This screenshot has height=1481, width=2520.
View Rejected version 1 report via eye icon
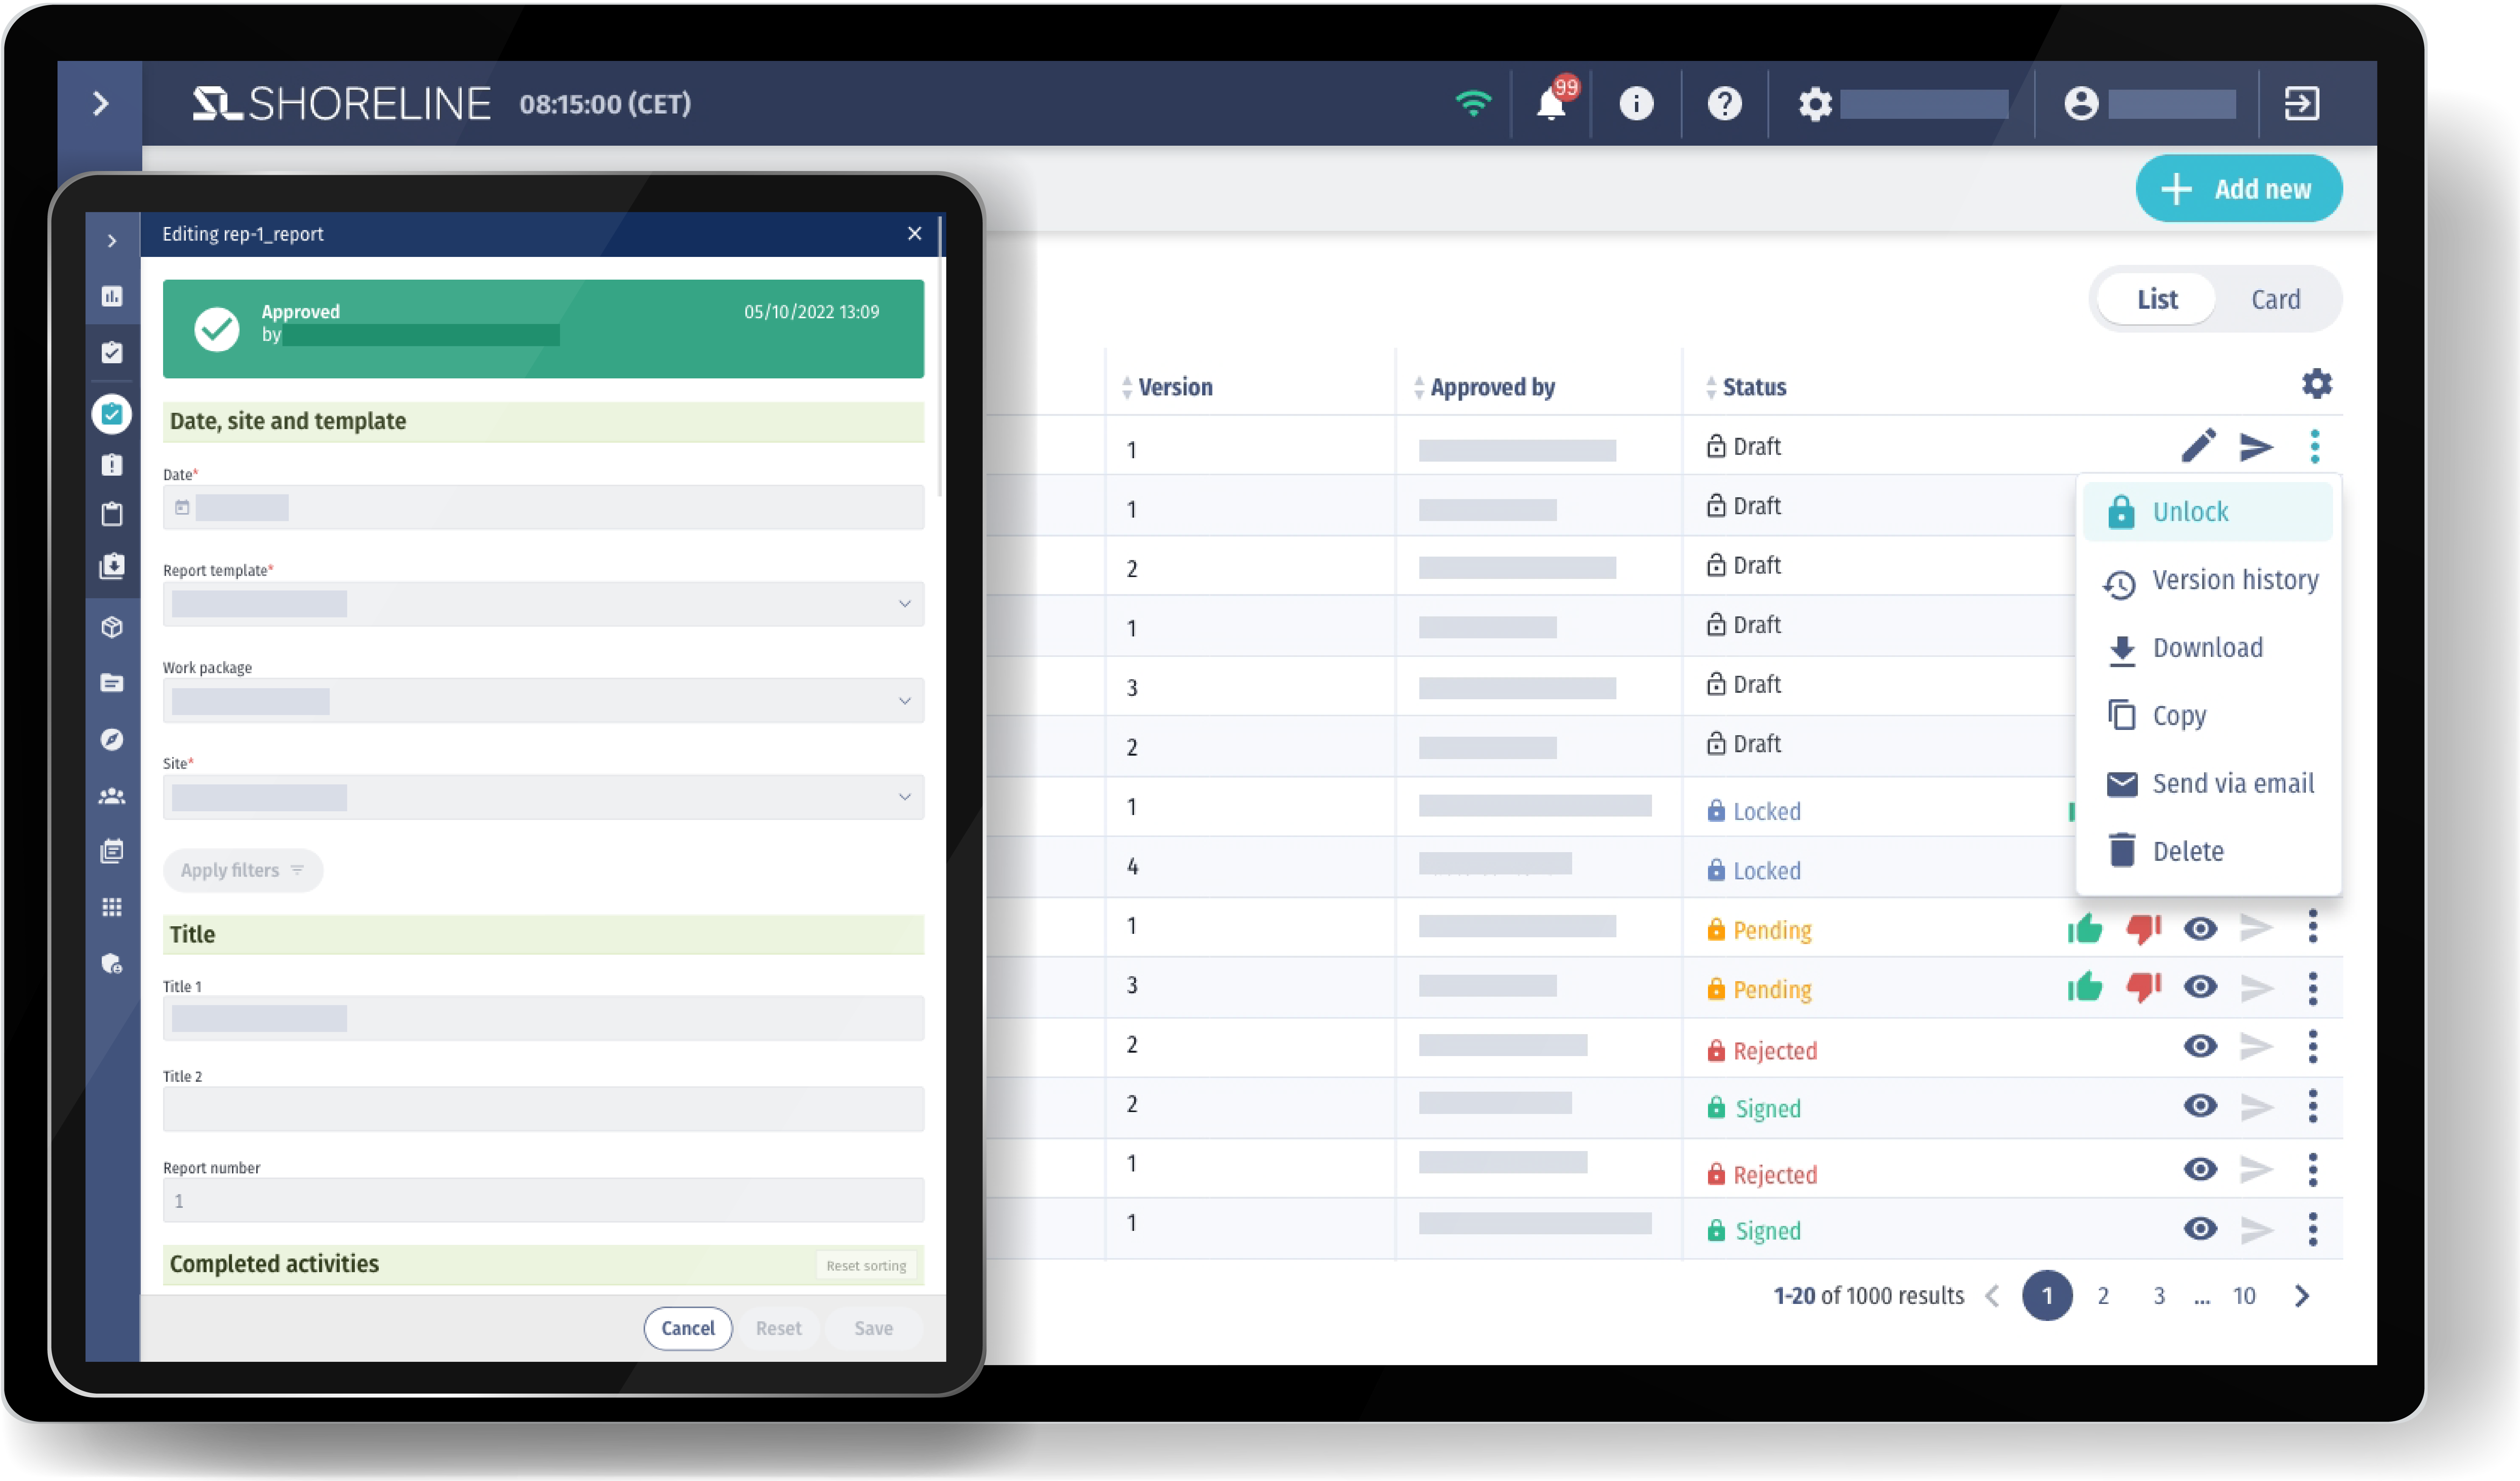point(2200,1169)
